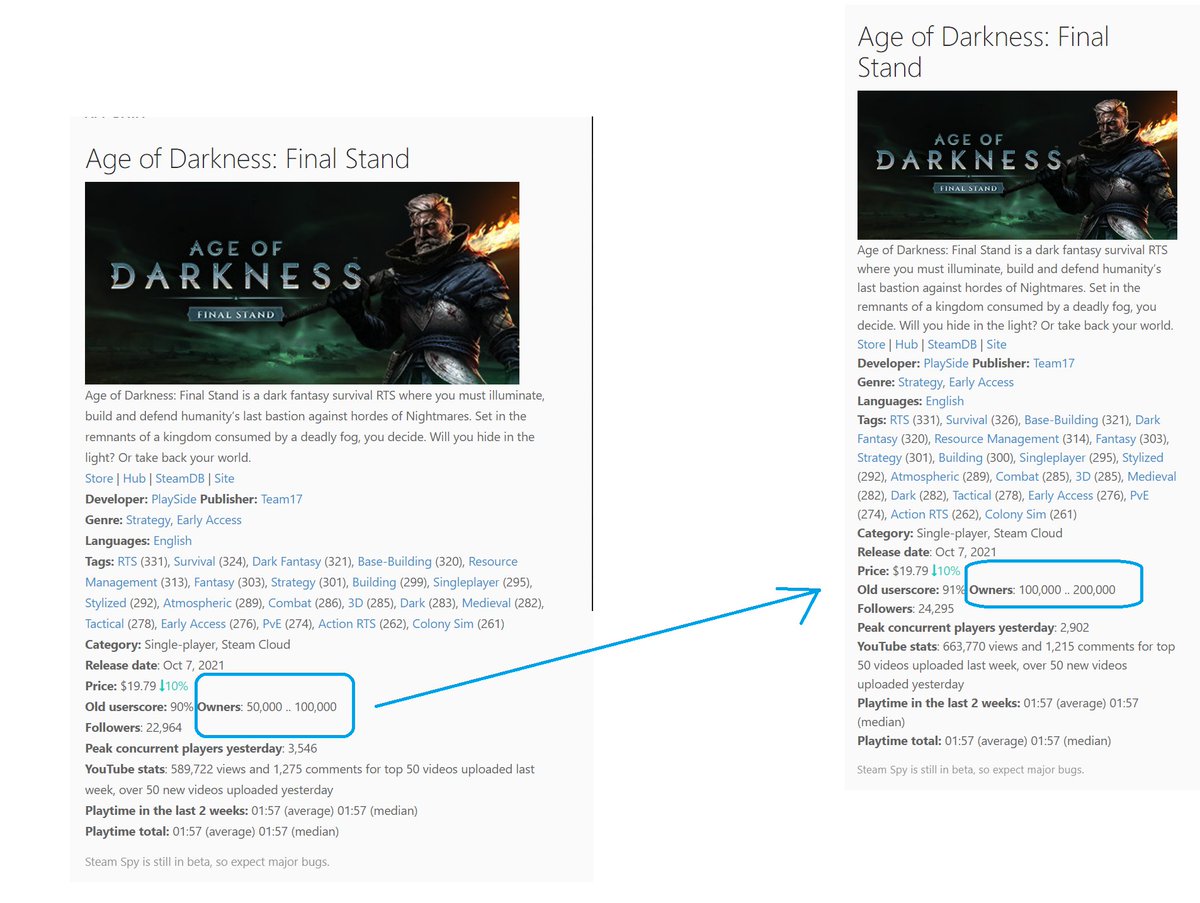Click the Singleplayer tag in right panel
Viewport: 1200px width, 903px height.
tap(1052, 458)
